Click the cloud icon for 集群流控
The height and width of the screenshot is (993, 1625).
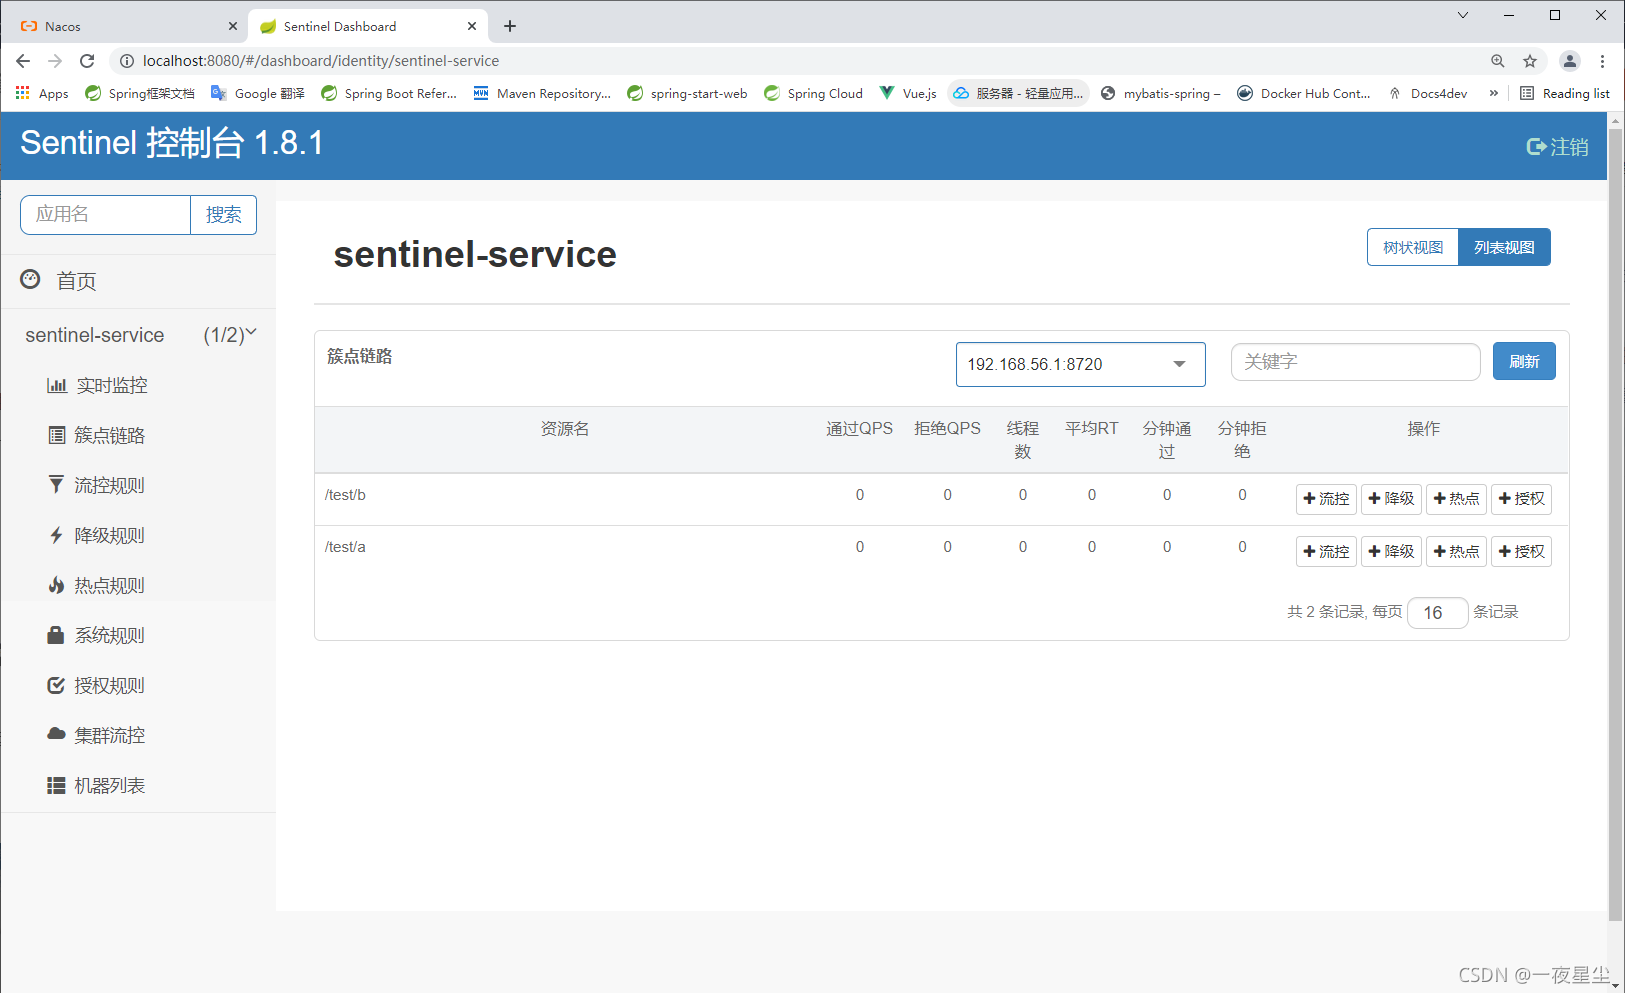[x=57, y=734]
